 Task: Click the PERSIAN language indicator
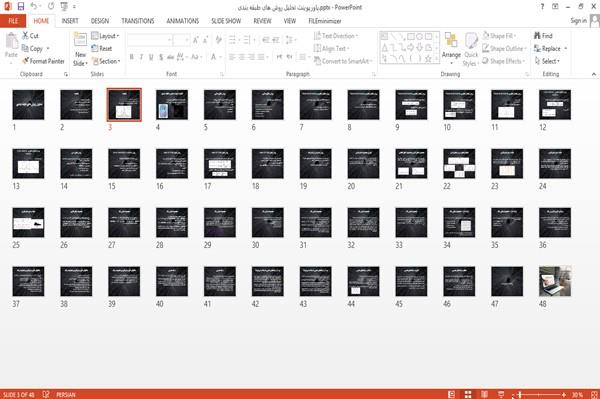tap(66, 394)
